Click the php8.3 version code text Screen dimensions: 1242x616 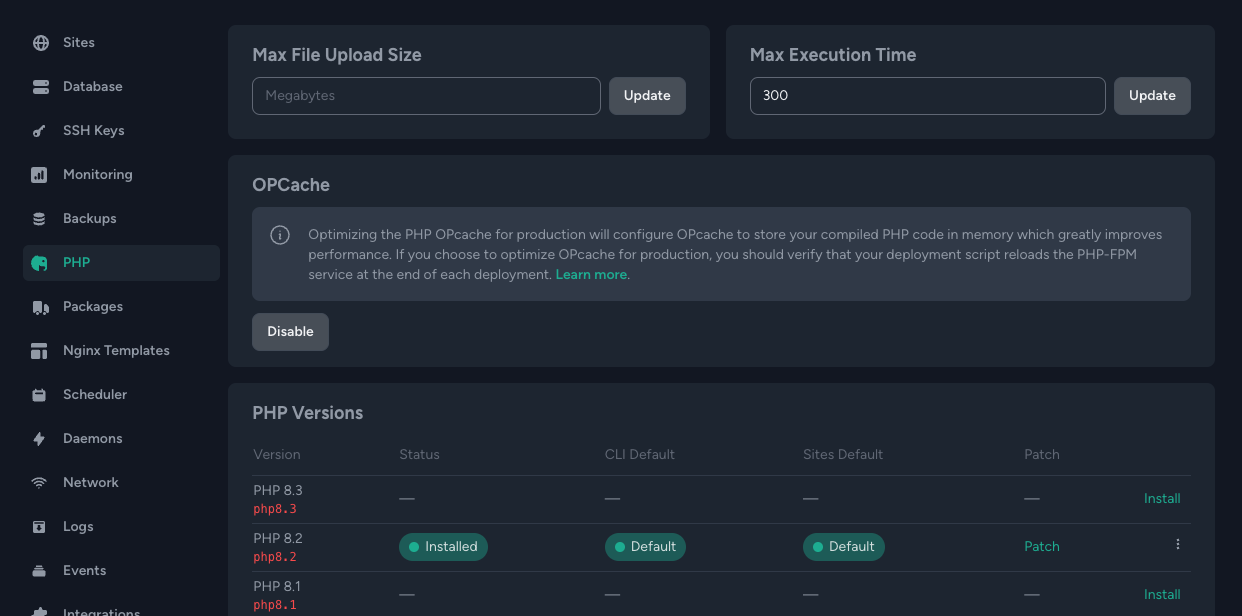275,509
